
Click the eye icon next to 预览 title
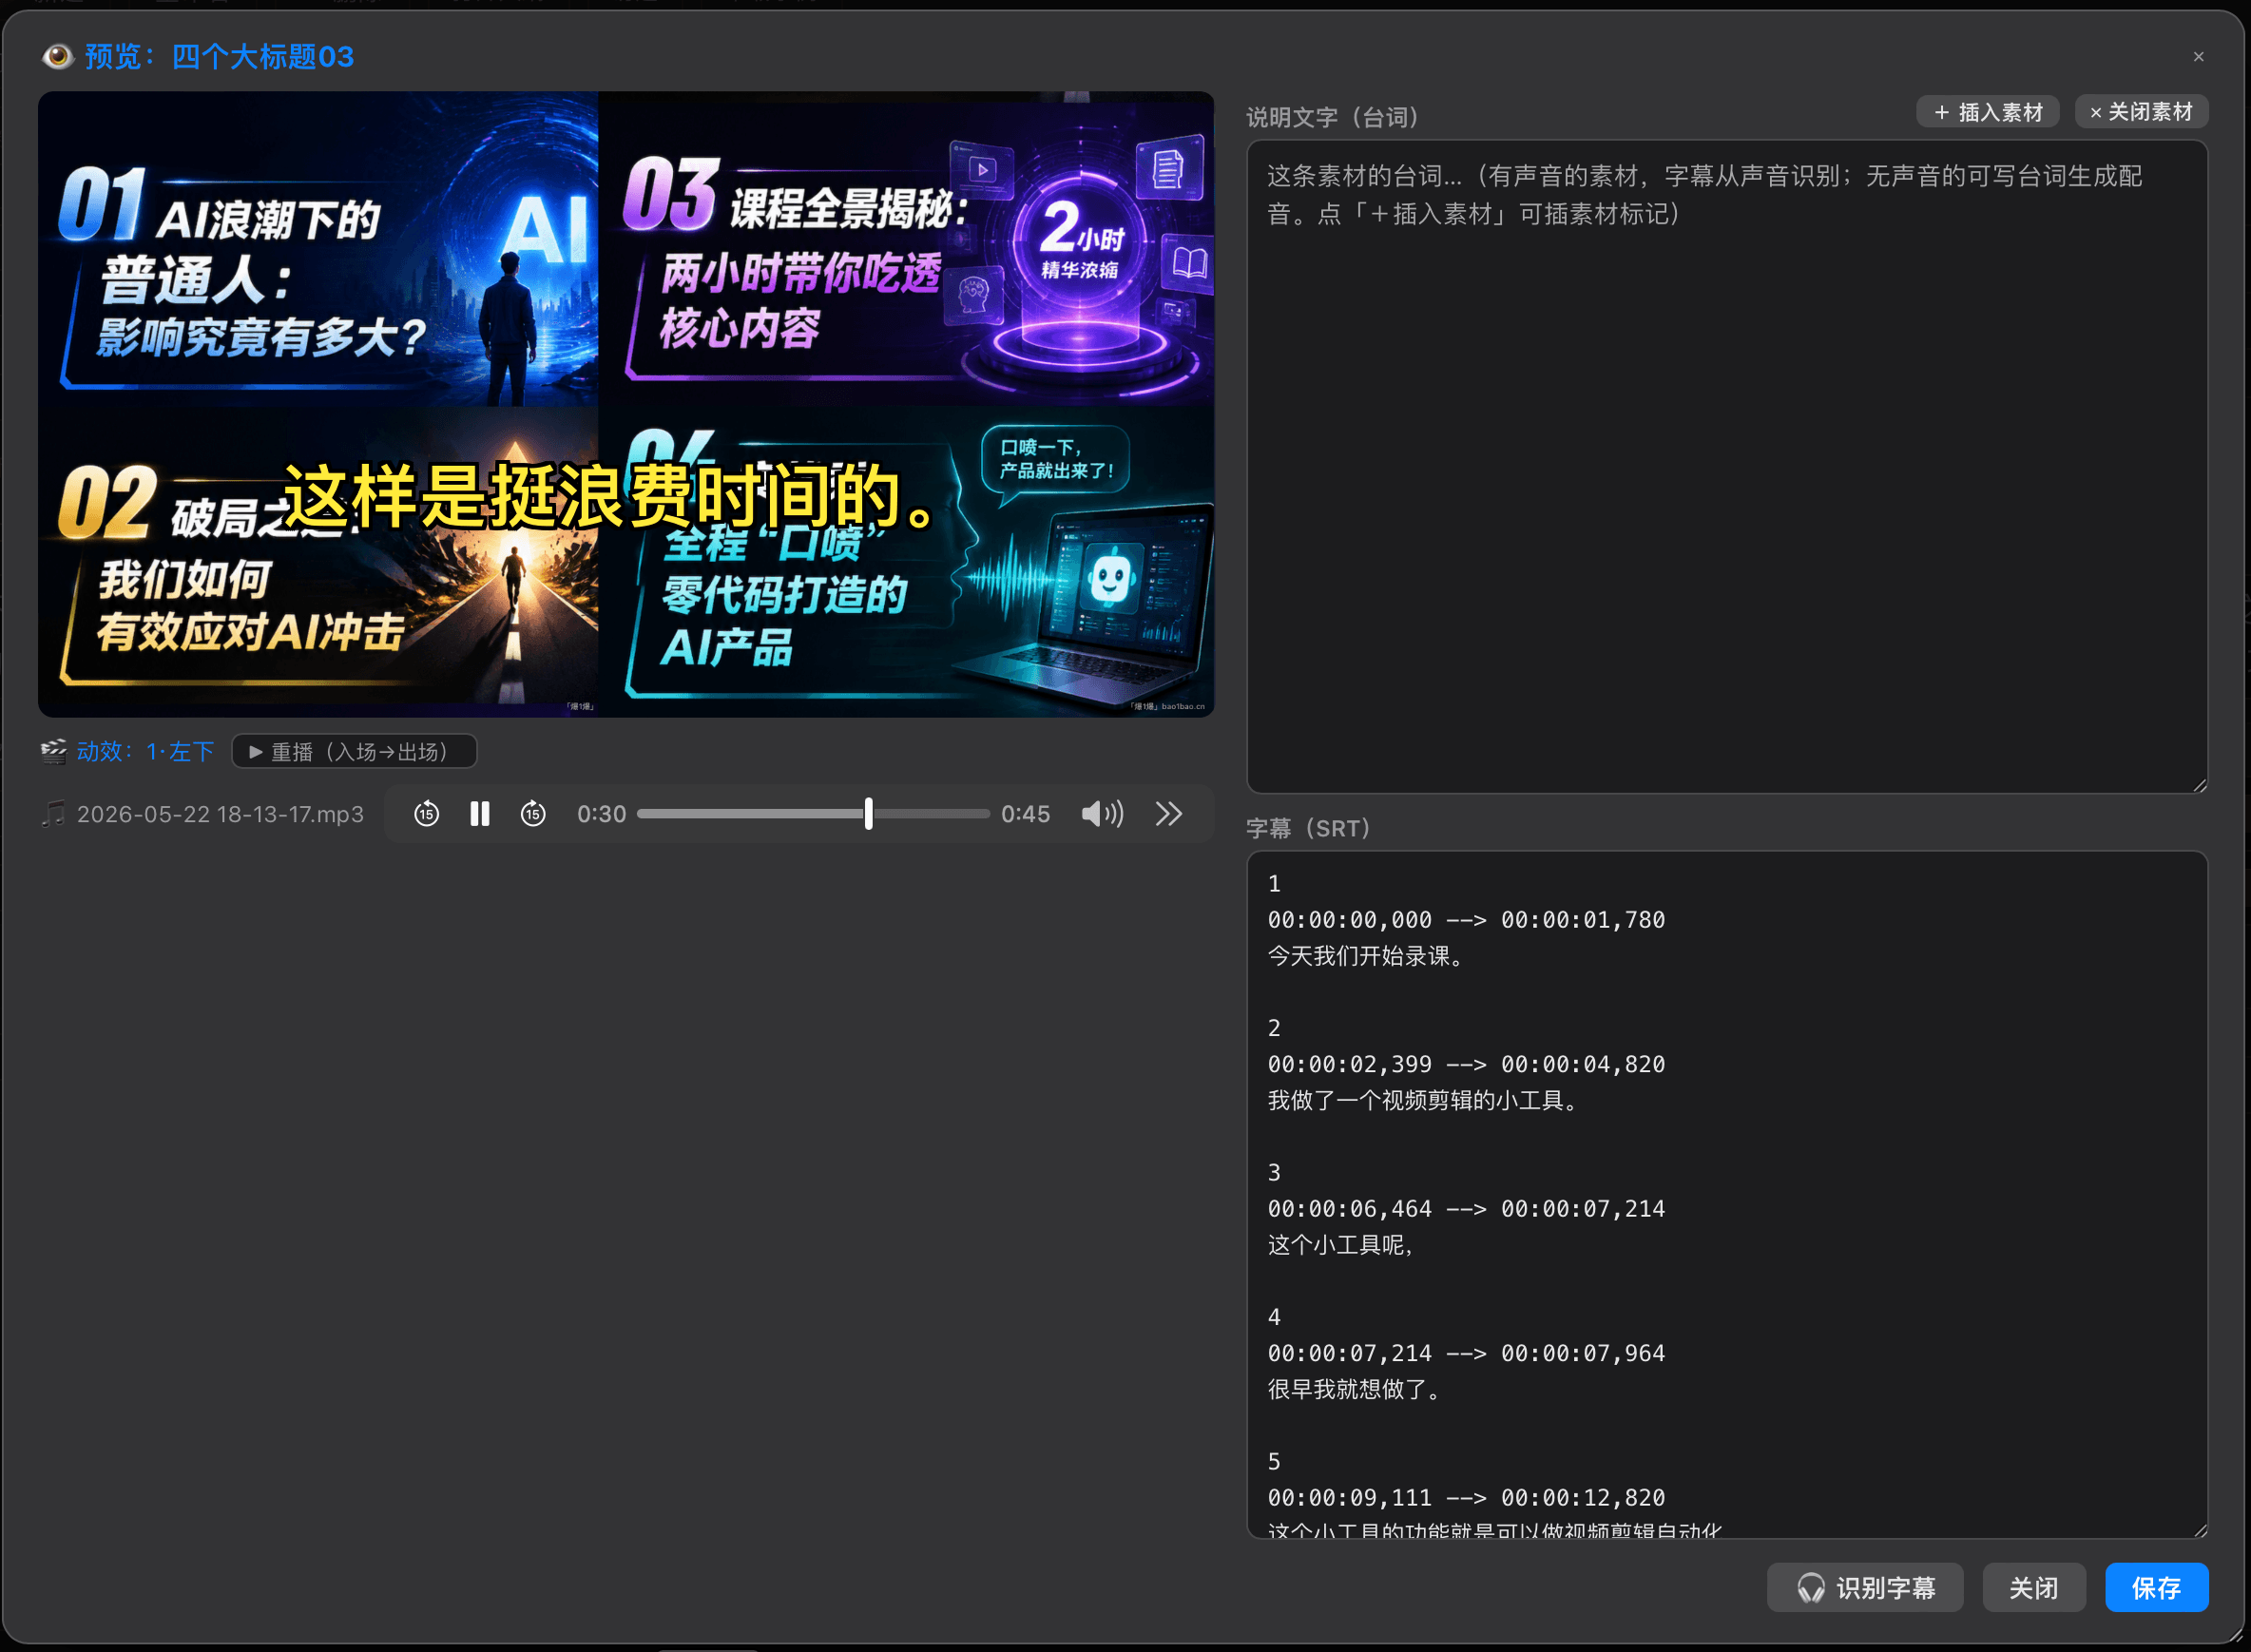[58, 57]
